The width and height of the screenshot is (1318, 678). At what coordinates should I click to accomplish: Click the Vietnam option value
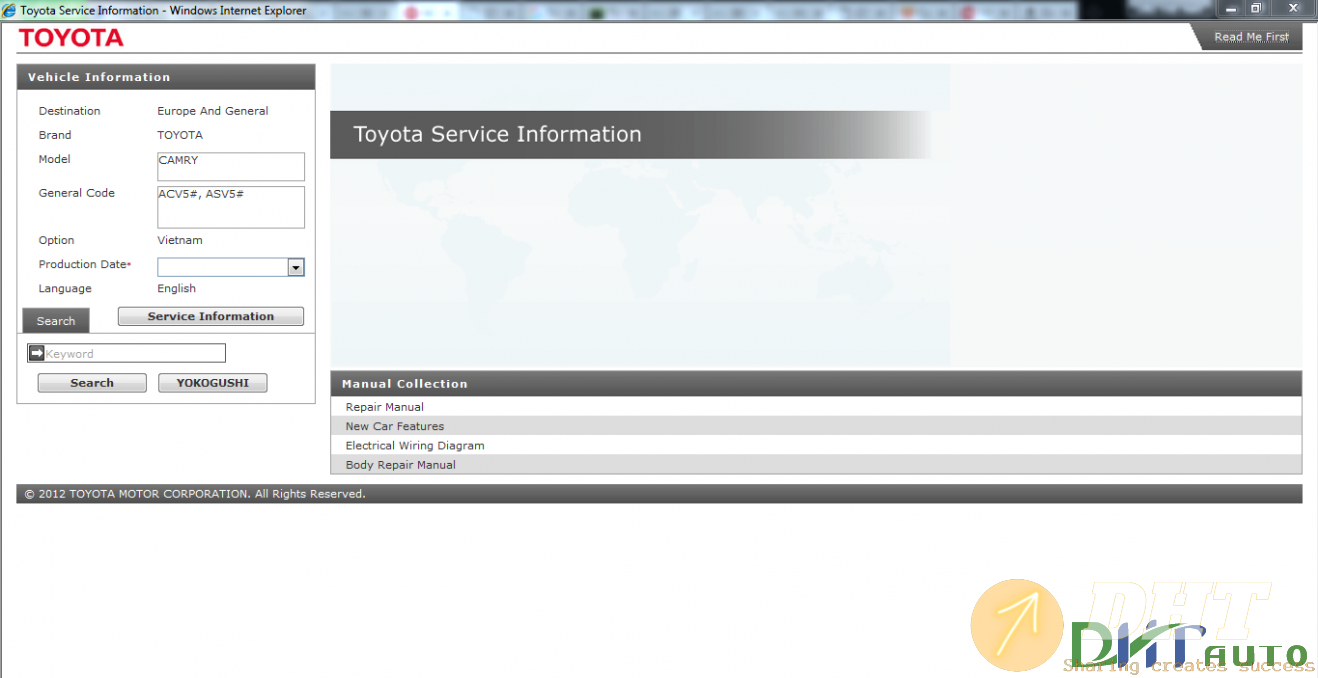[x=180, y=240]
